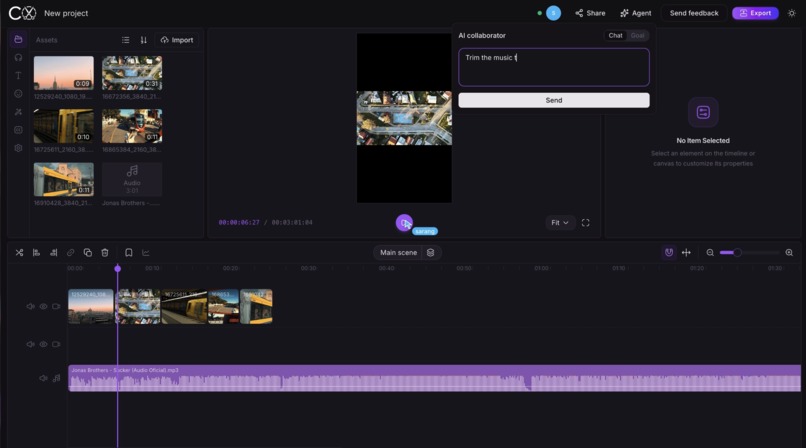The width and height of the screenshot is (806, 448).
Task: Click the delete trash icon
Action: pos(105,253)
